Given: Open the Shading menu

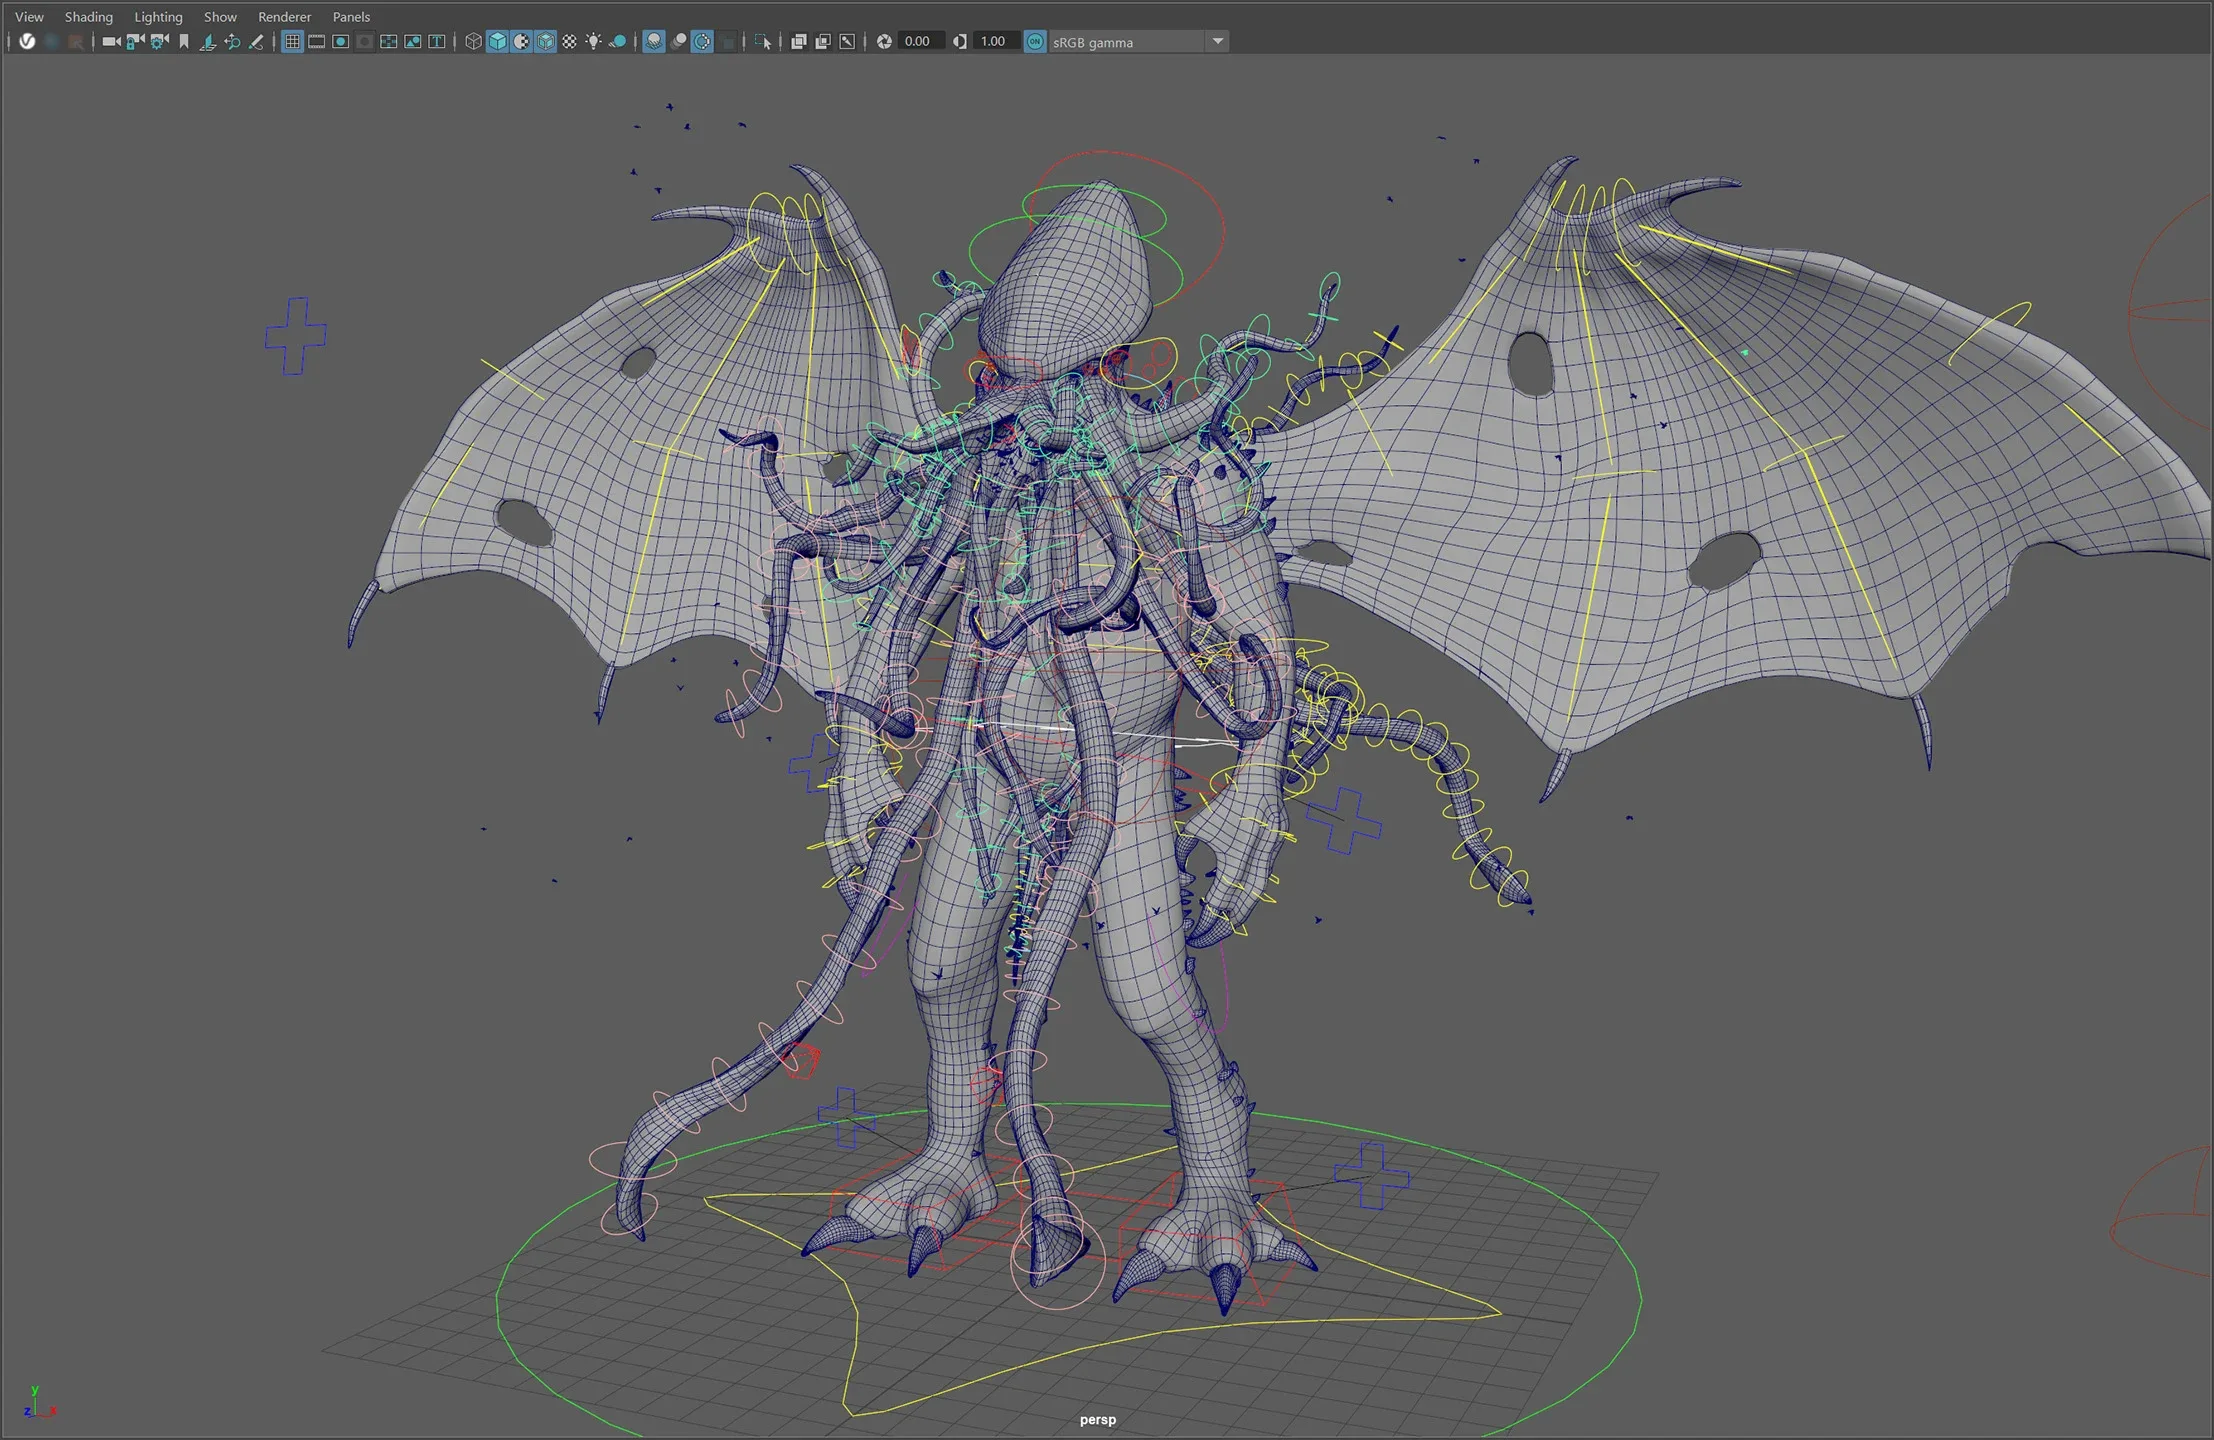Looking at the screenshot, I should (88, 16).
